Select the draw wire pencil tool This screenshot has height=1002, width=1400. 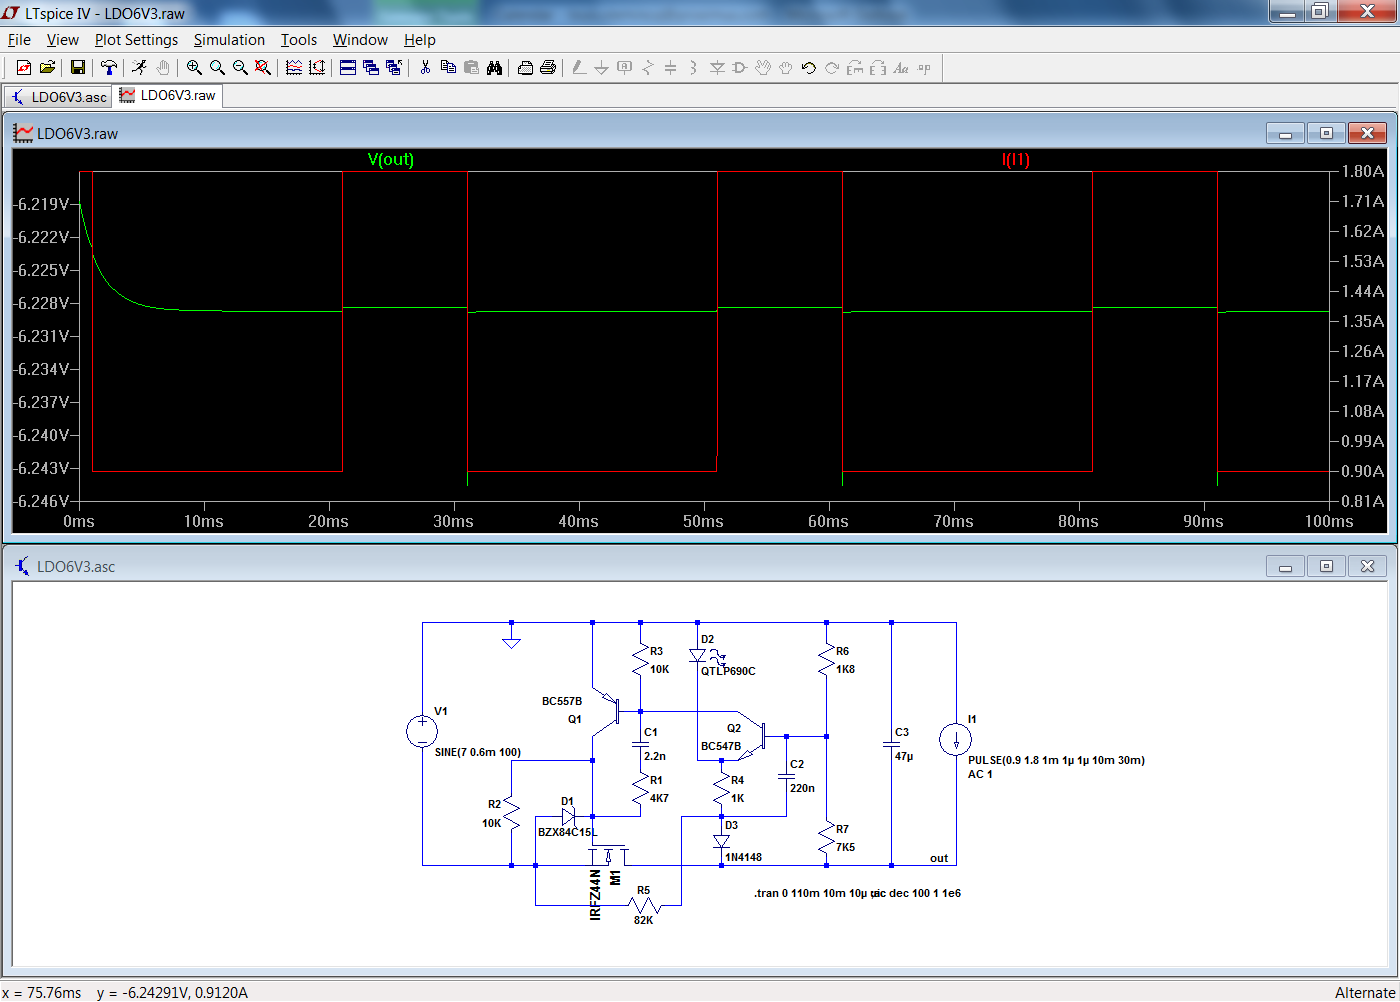click(579, 68)
